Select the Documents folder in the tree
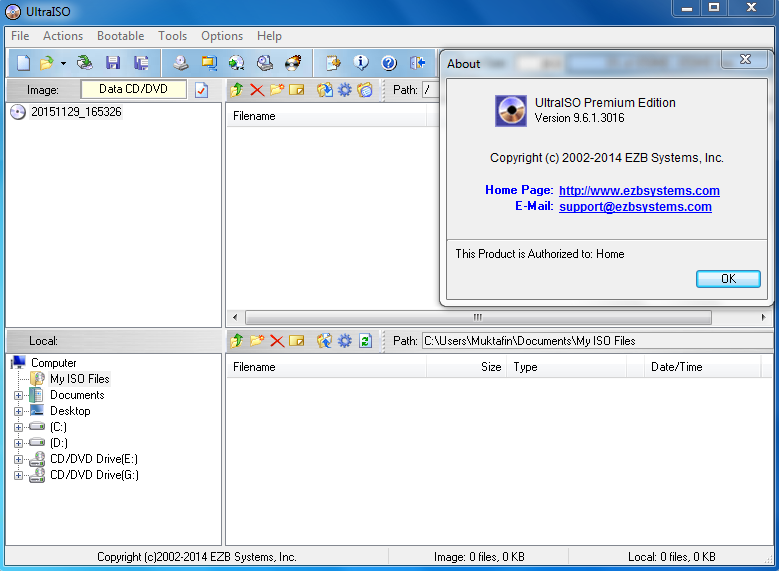 (x=77, y=395)
